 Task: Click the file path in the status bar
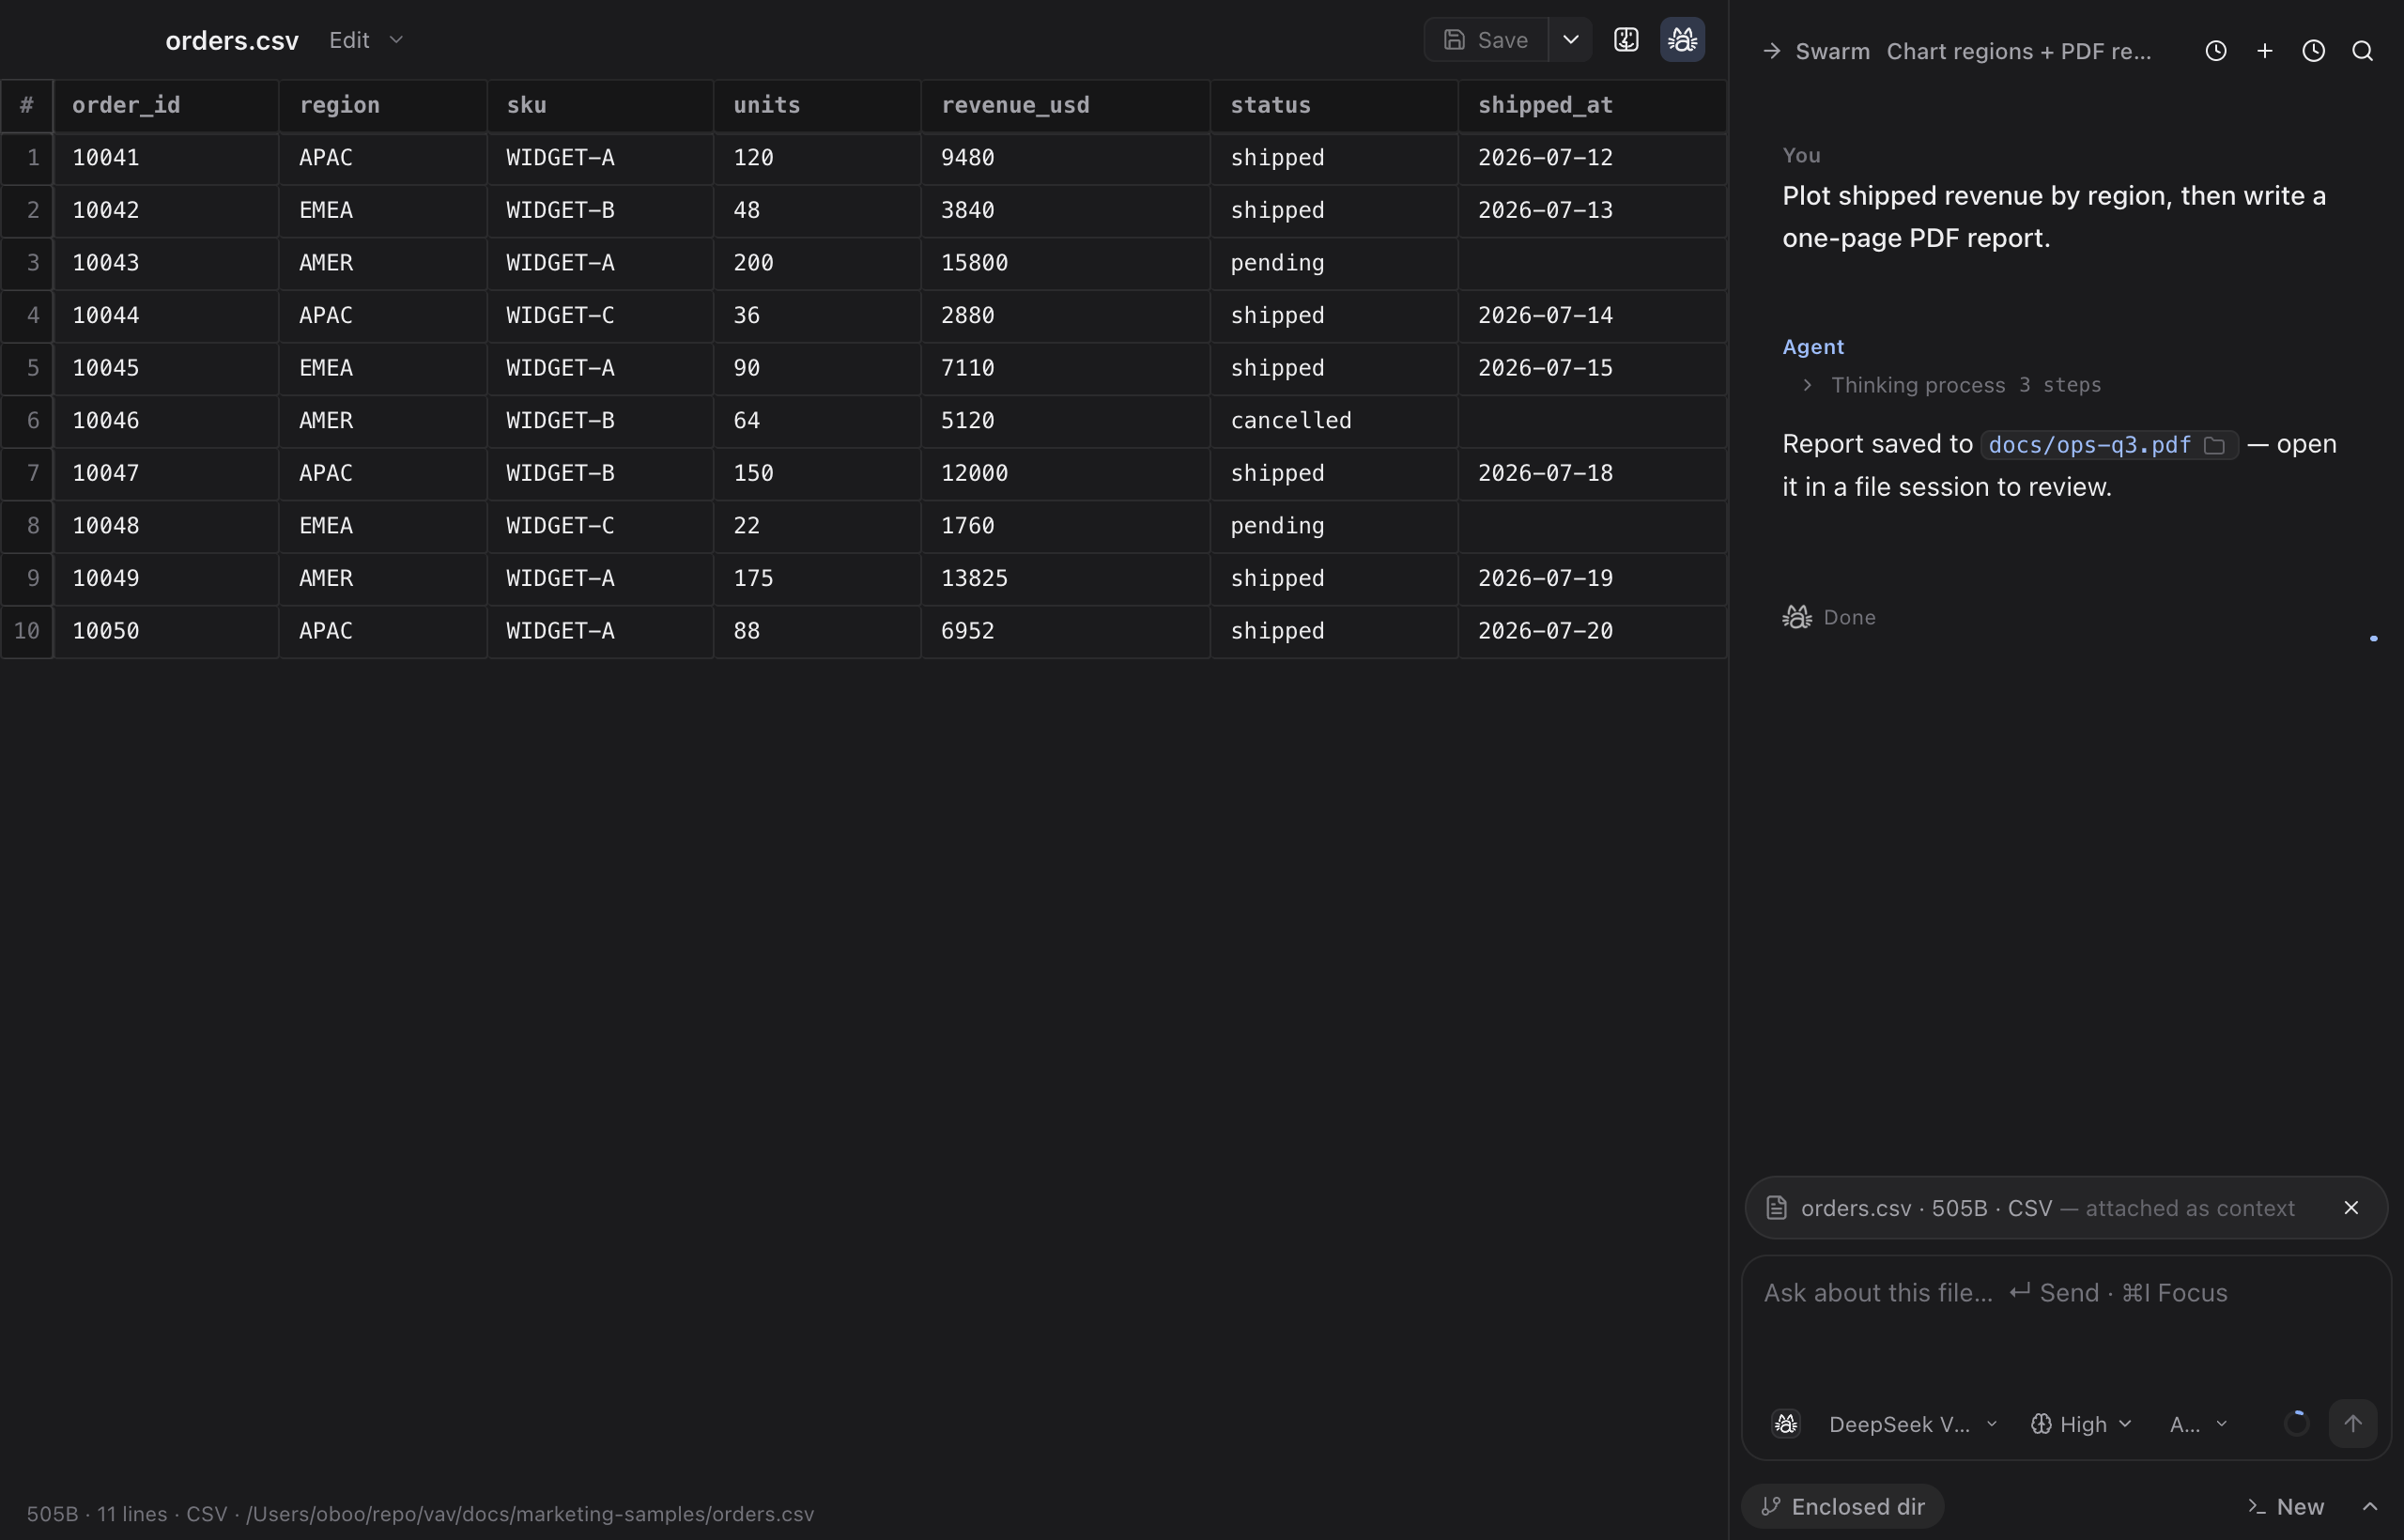coord(530,1514)
